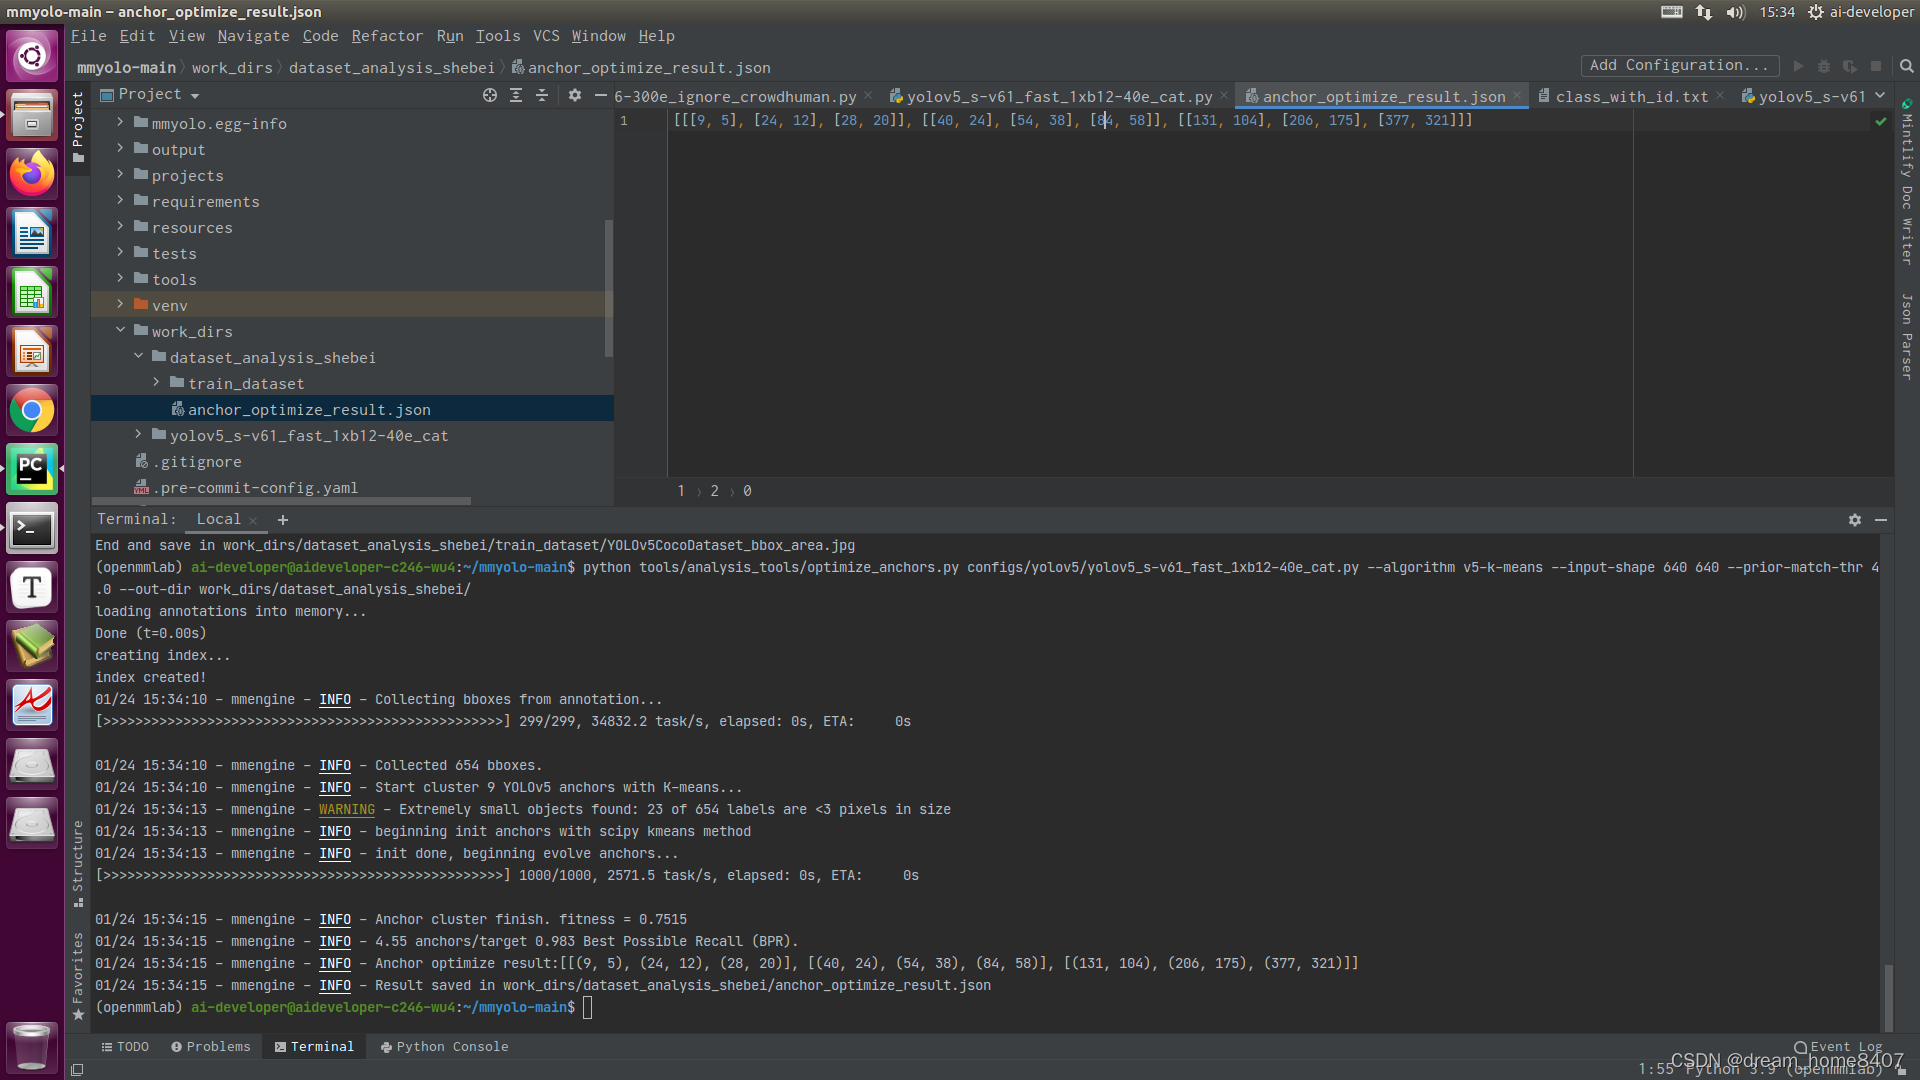The height and width of the screenshot is (1080, 1920).
Task: Expand the venv folder
Action: coord(121,304)
